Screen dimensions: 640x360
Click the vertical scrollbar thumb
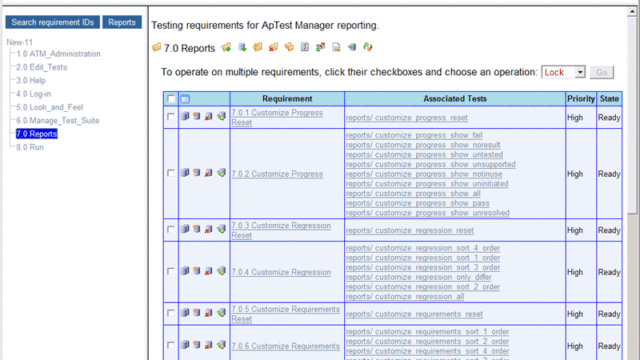pos(632,114)
